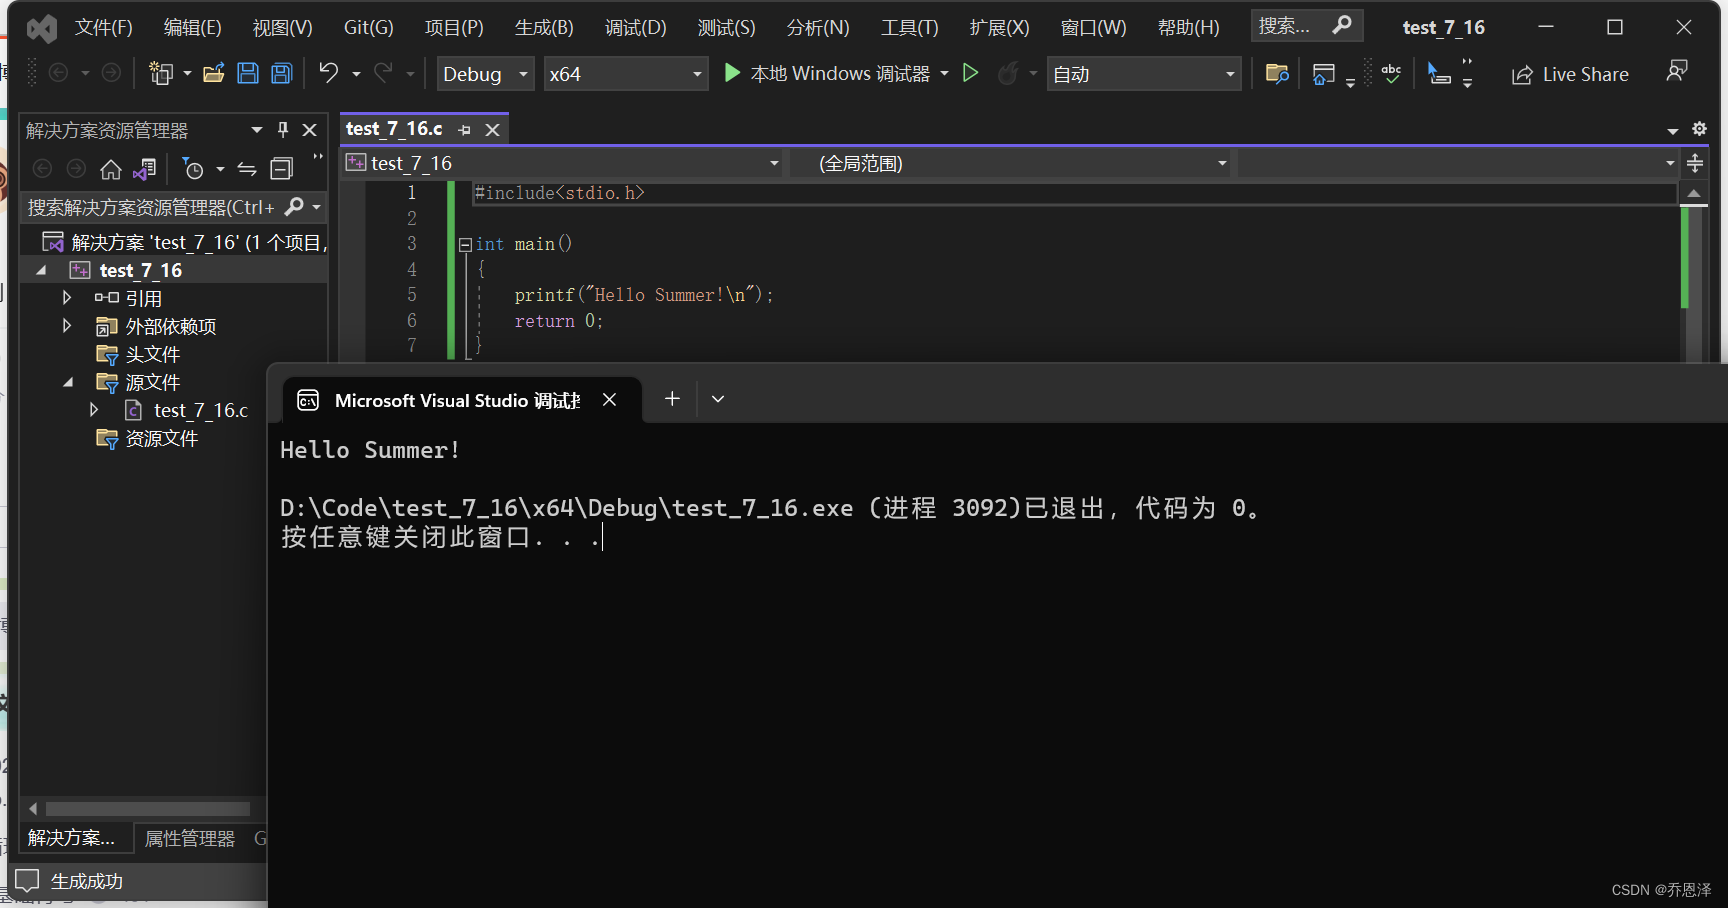This screenshot has height=908, width=1728.
Task: Click the Save All (全部保存) icon
Action: click(280, 73)
